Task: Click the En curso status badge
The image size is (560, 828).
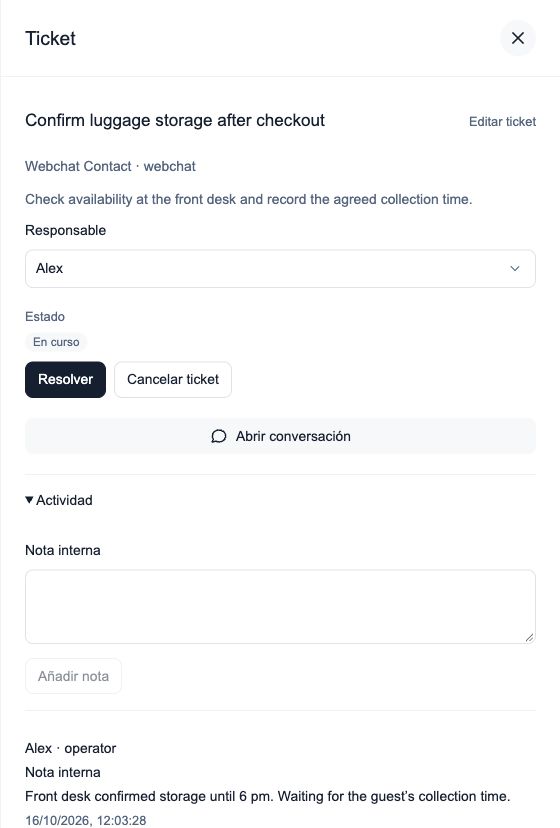Action: point(56,342)
